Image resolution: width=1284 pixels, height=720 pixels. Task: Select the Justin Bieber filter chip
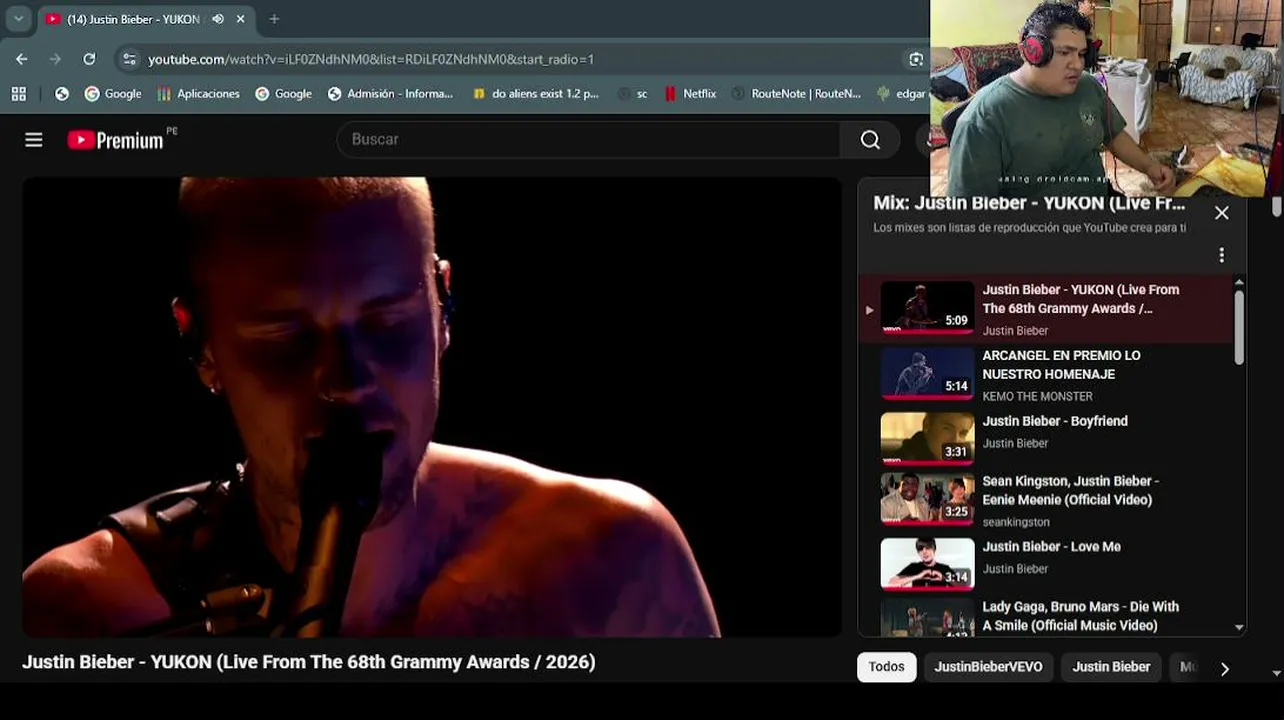pos(1111,667)
